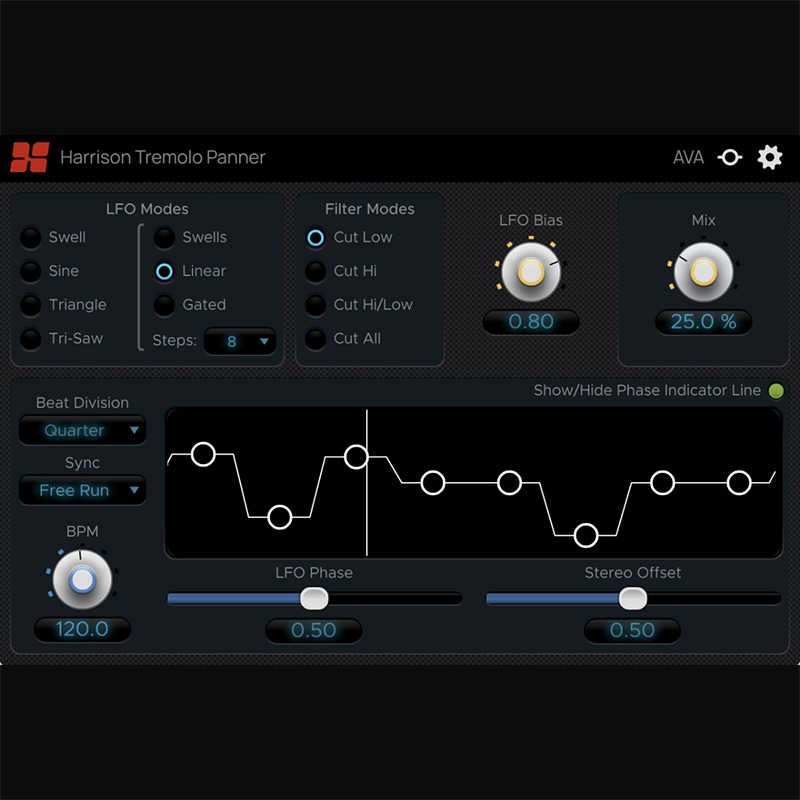The width and height of the screenshot is (800, 800).
Task: Click the sixth step node in waveform
Action: click(x=586, y=536)
